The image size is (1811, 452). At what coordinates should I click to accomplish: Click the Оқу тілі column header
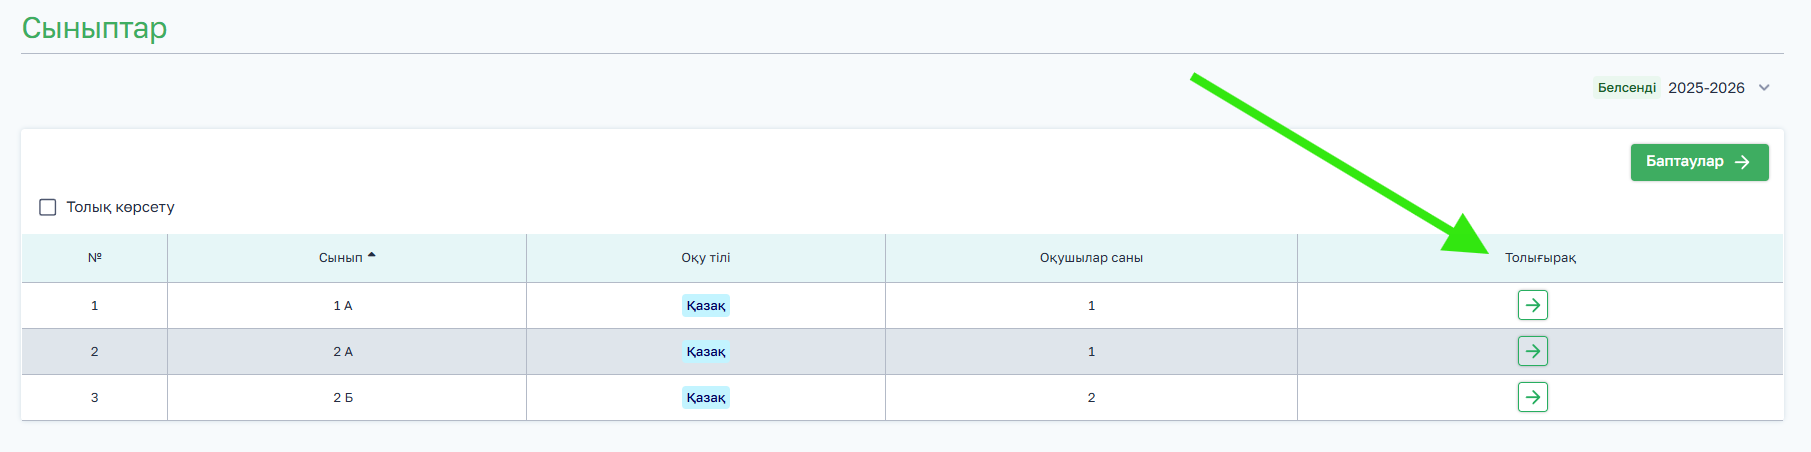(x=706, y=258)
